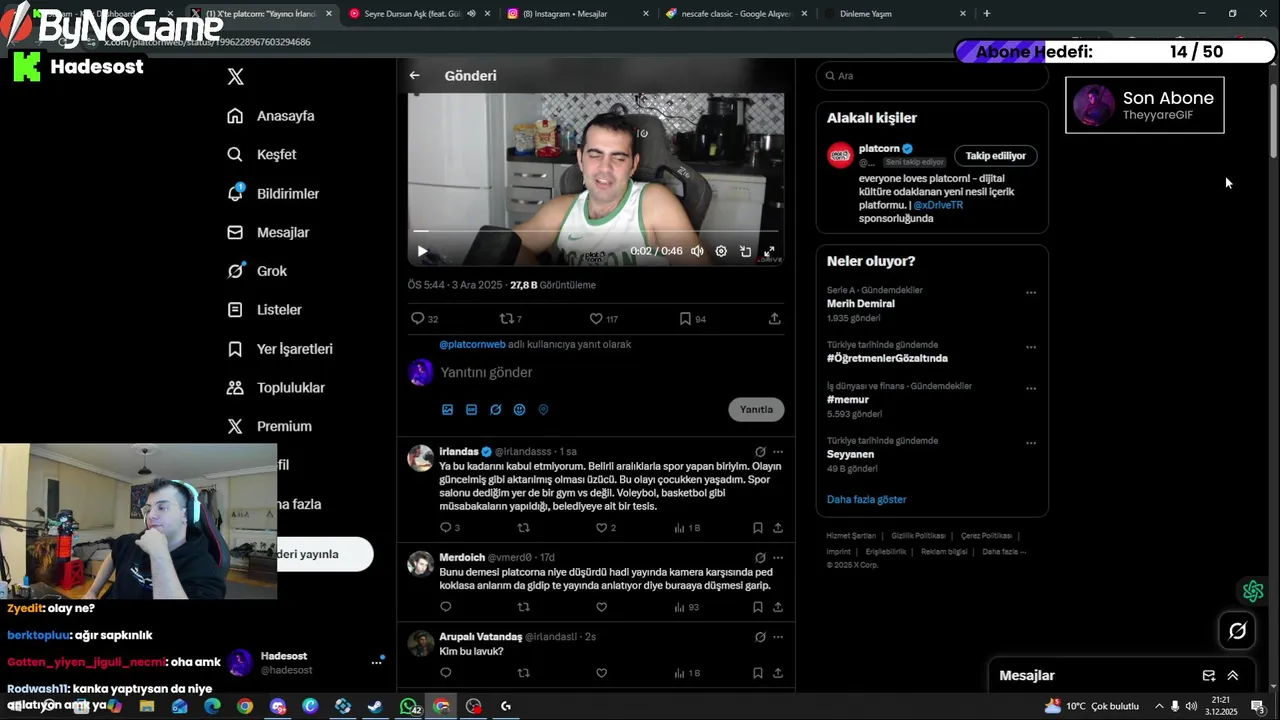This screenshot has height=720, width=1280.
Task: Open more options on the Arupalı Vatandaş reply
Action: pyautogui.click(x=778, y=637)
